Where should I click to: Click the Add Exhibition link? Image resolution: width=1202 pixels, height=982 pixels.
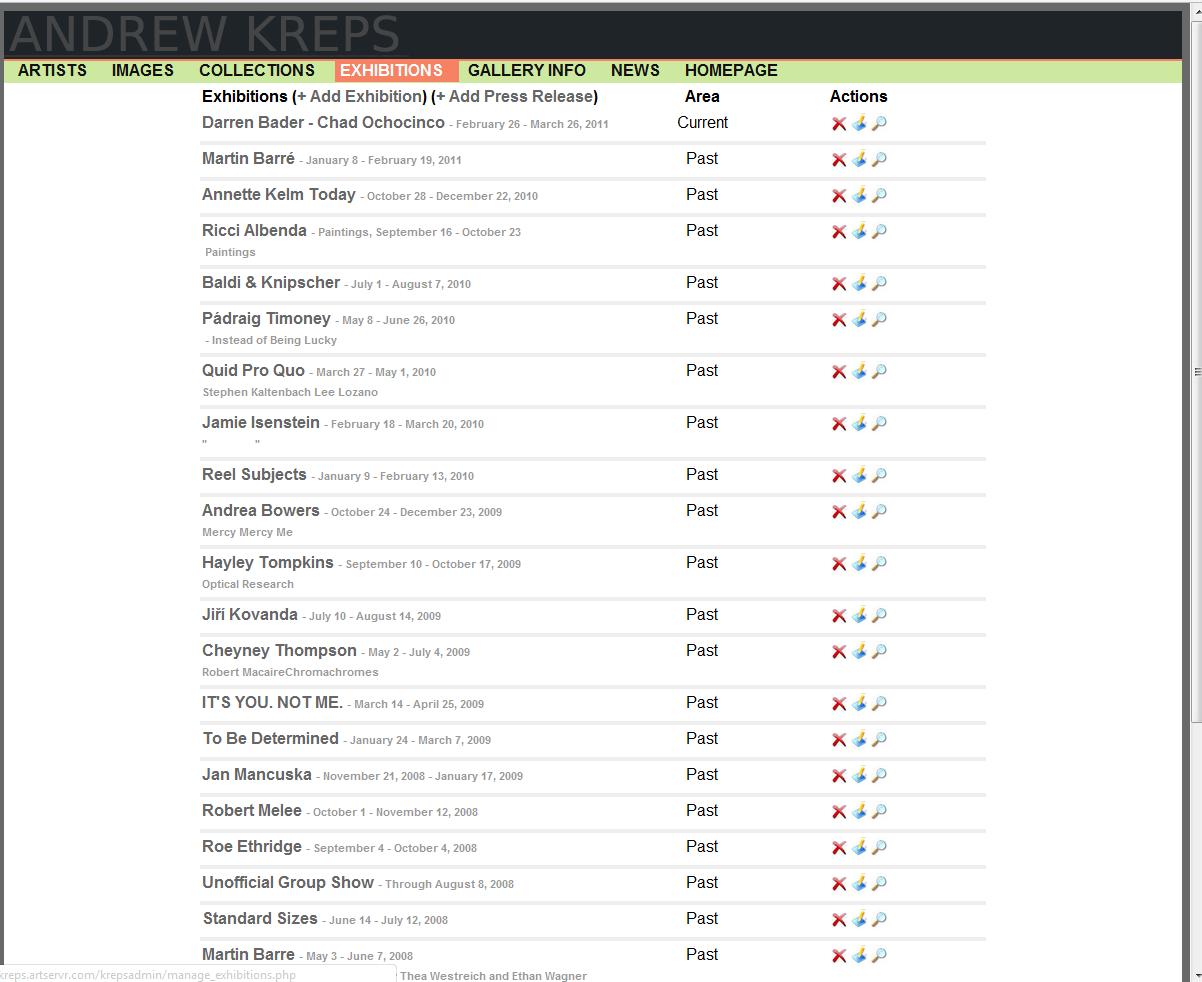[361, 97]
